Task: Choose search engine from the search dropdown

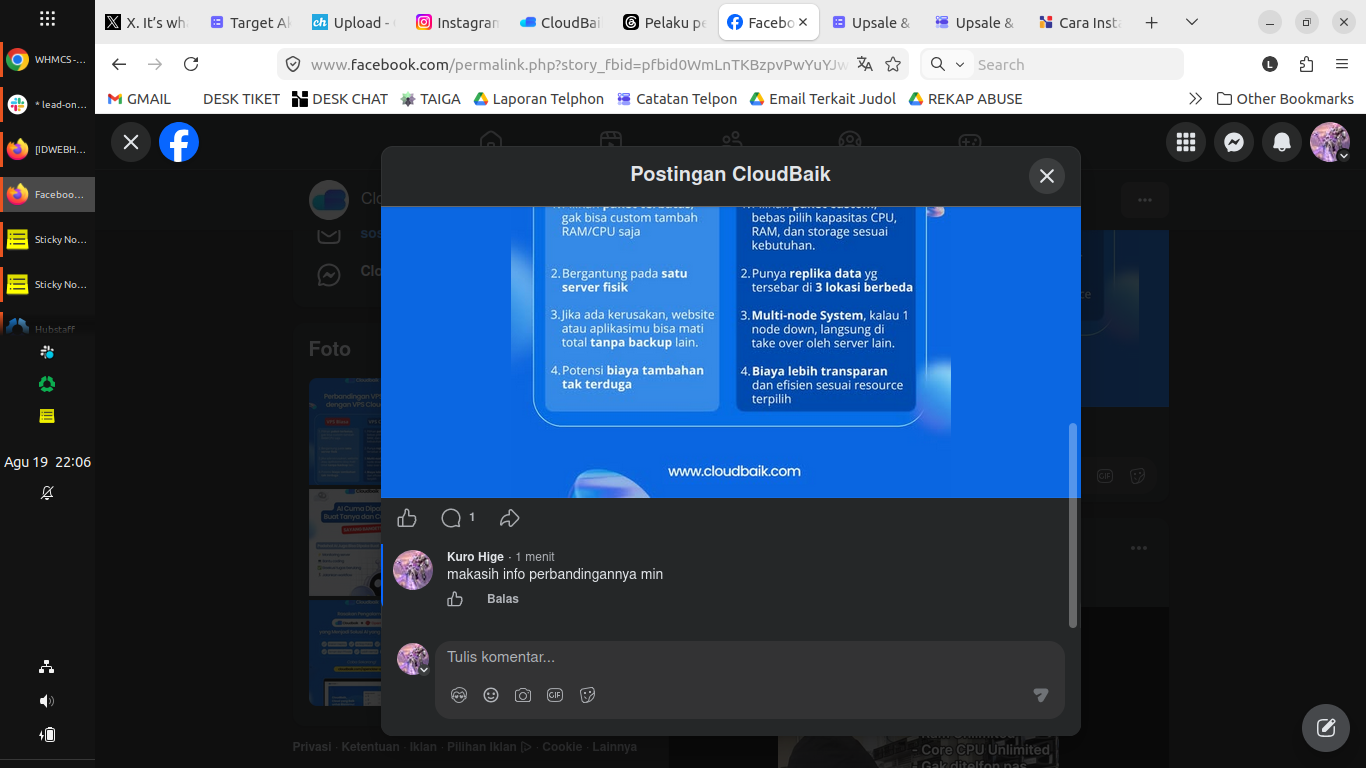Action: pyautogui.click(x=946, y=64)
